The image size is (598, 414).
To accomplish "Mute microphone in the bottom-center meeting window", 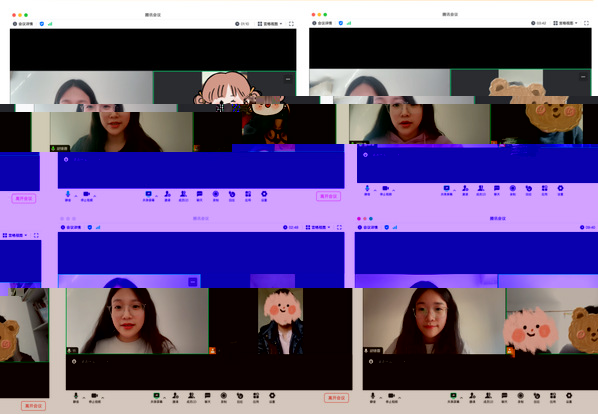I will pos(76,397).
